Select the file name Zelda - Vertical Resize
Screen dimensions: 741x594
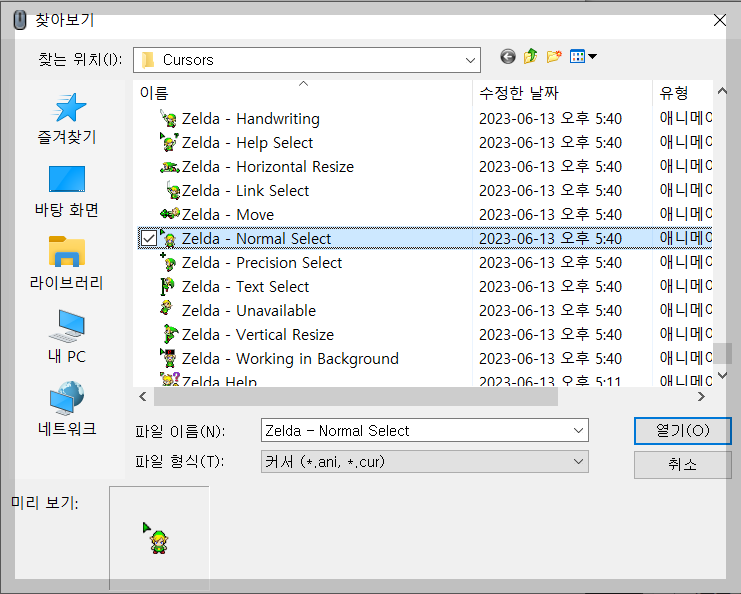[258, 335]
